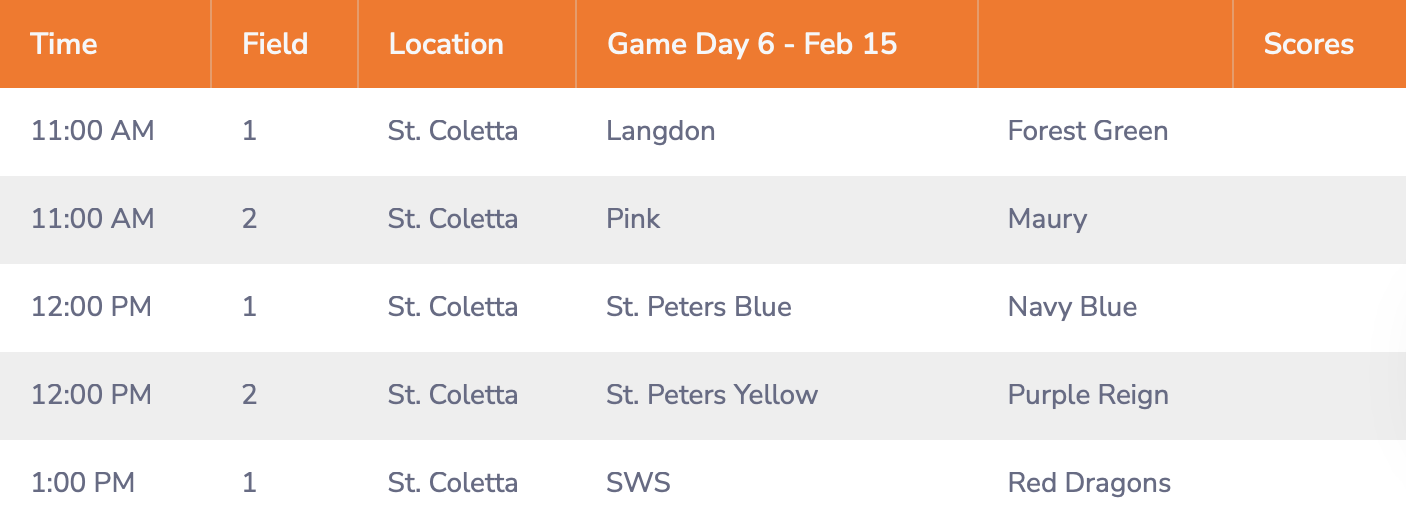1406x530 pixels.
Task: Click 12:00 PM in St. Peters Blue row
Action: tap(91, 307)
